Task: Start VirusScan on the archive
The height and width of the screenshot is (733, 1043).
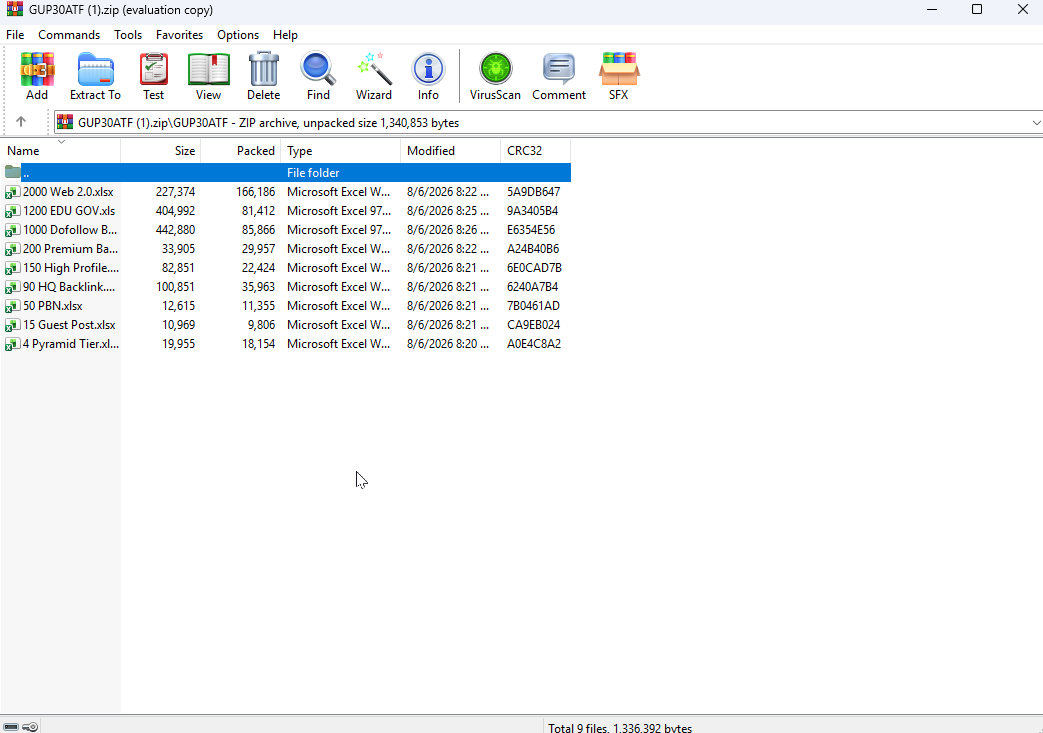Action: (495, 76)
